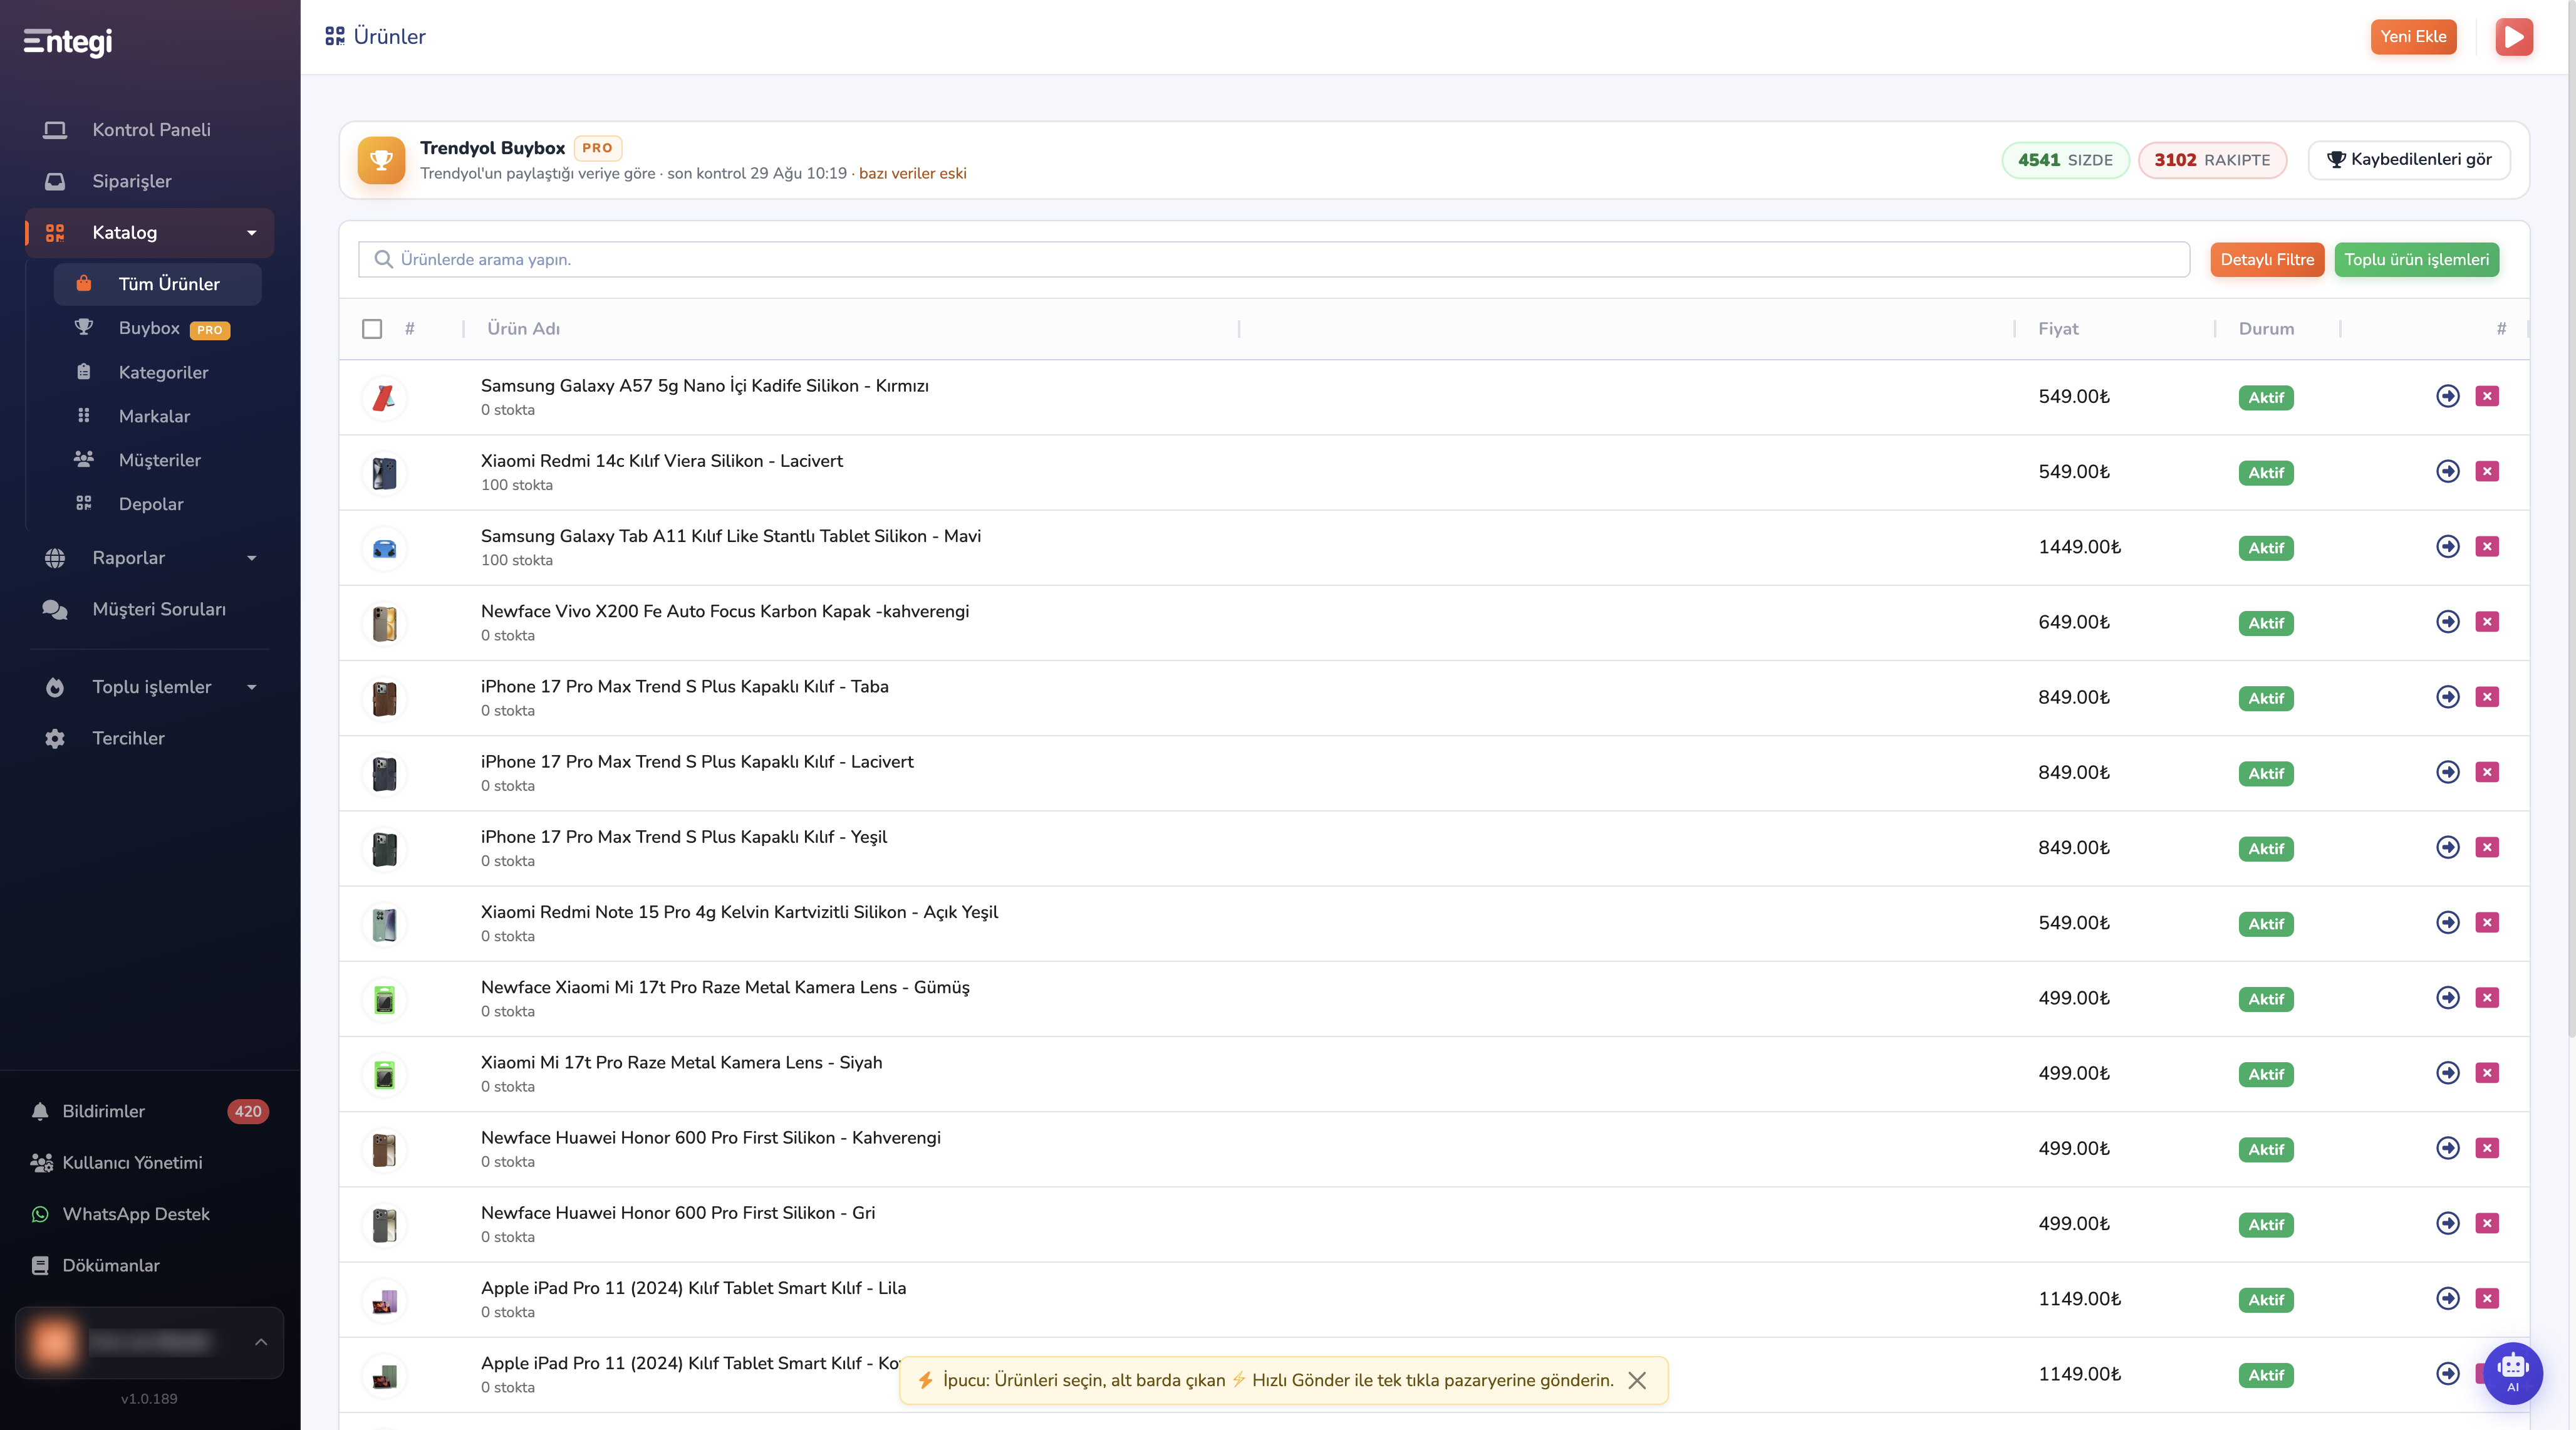The width and height of the screenshot is (2576, 1430).
Task: Show the 4541 SİZDE buybox products
Action: (2065, 160)
